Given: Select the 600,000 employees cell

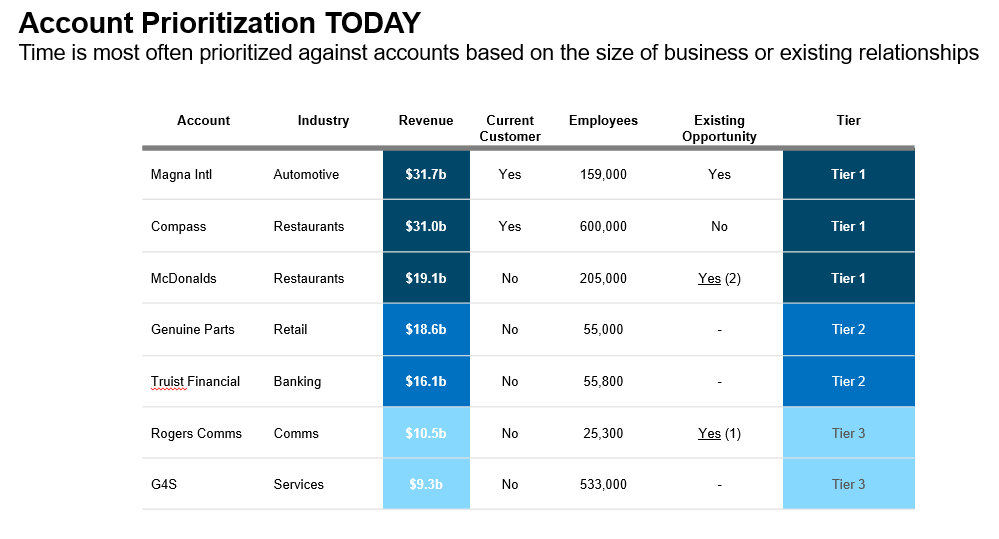Looking at the screenshot, I should coord(603,226).
